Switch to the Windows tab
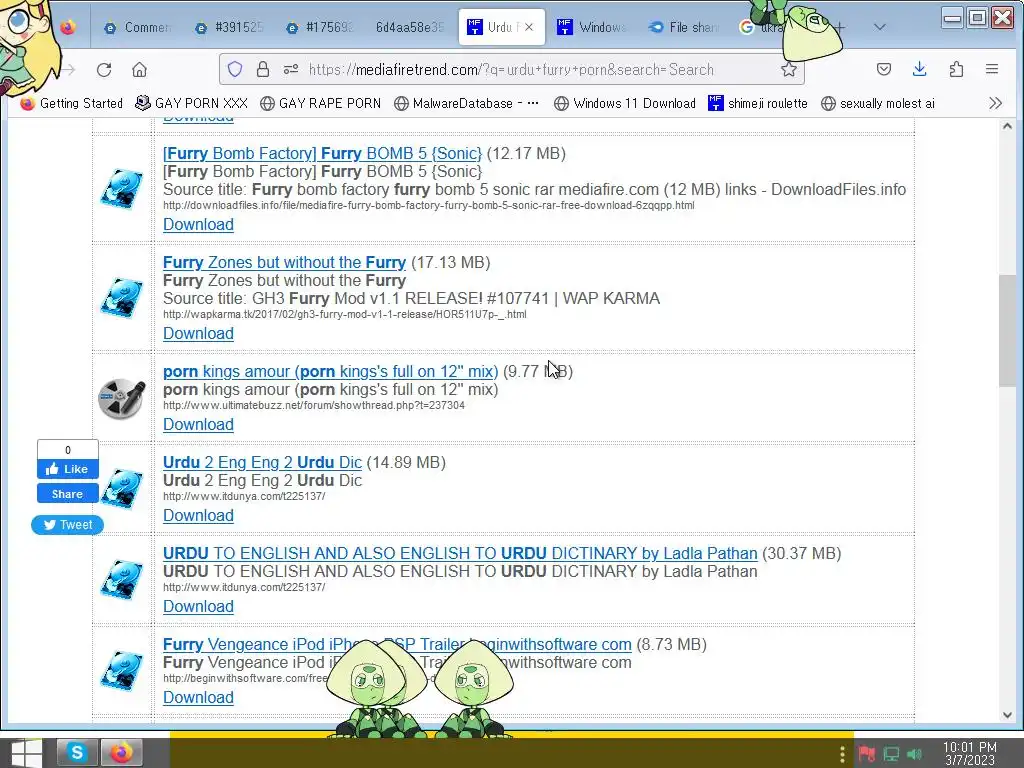 click(x=592, y=27)
